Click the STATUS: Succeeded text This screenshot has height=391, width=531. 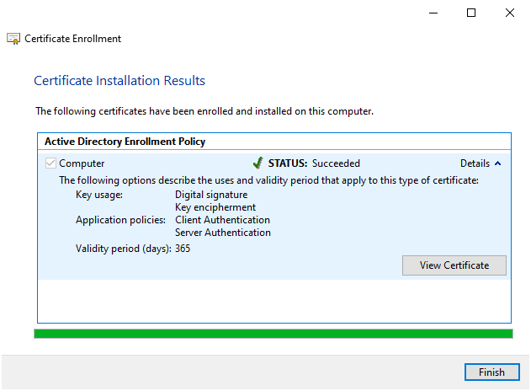tap(314, 164)
